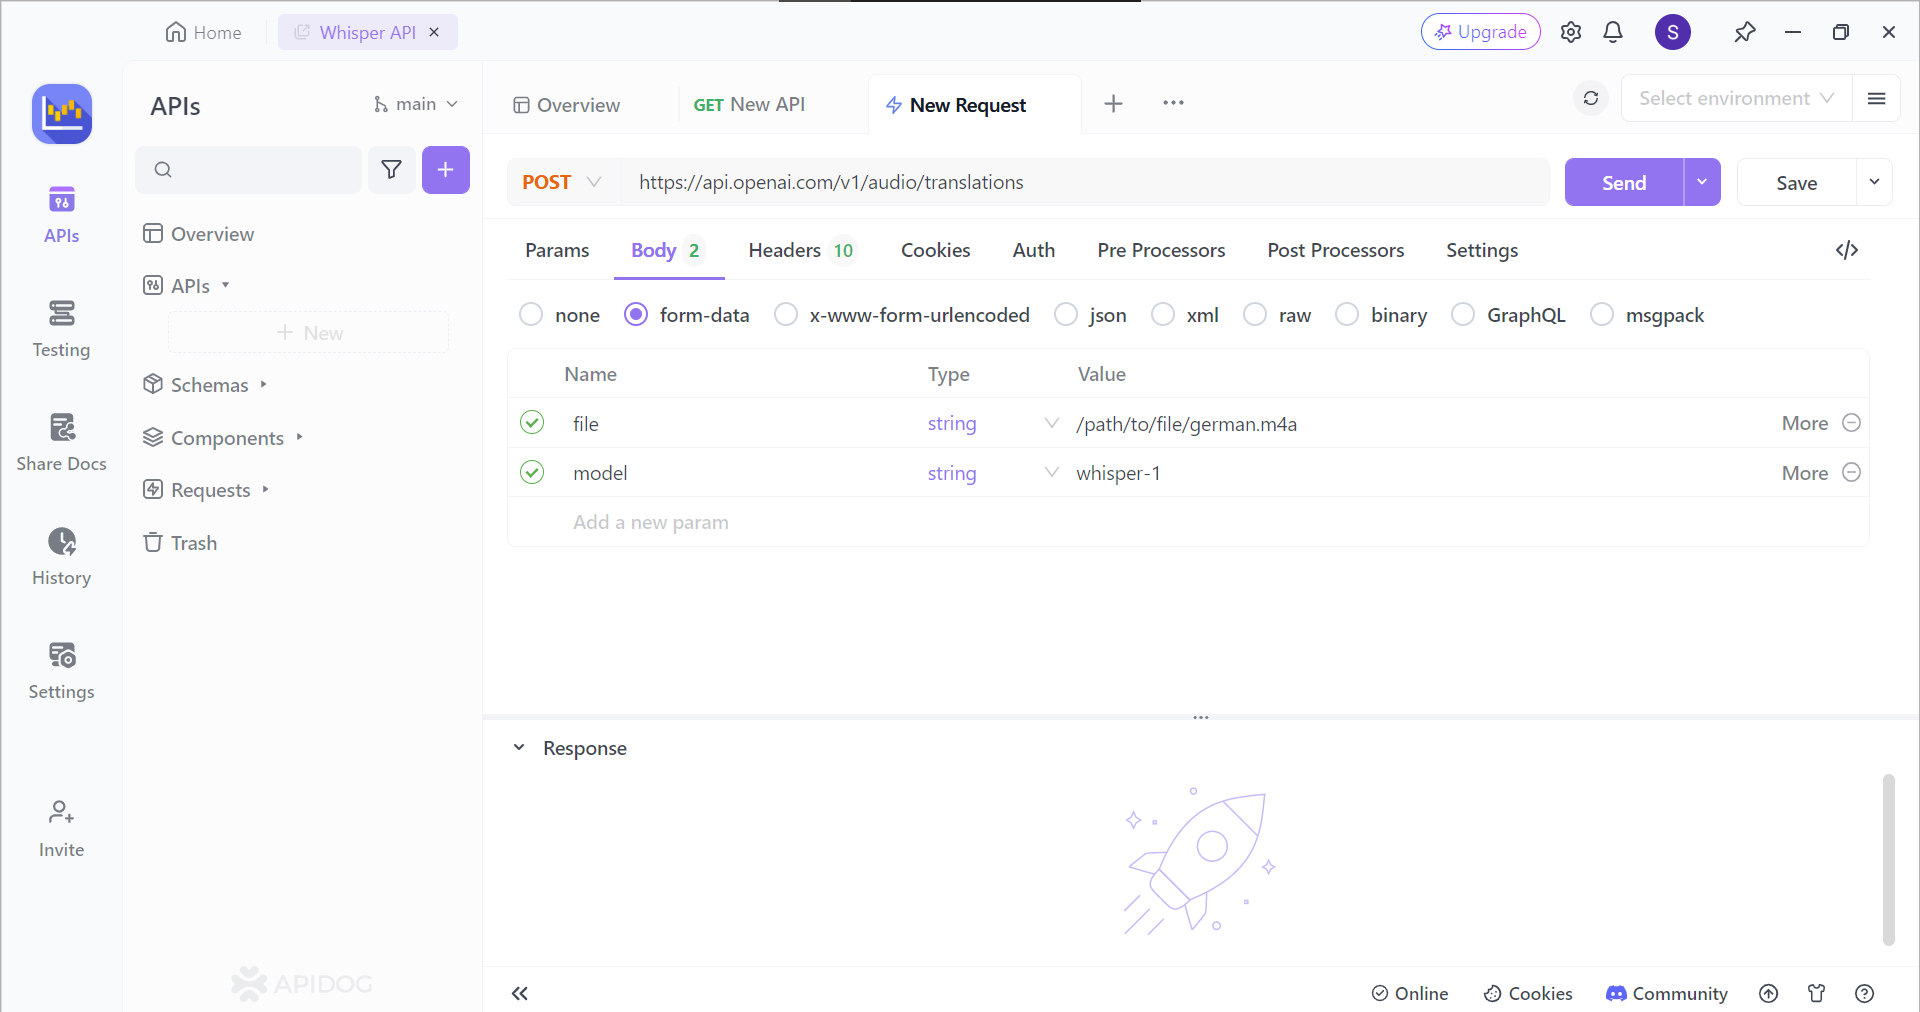
Task: Open the code snippet generator icon
Action: click(1846, 250)
